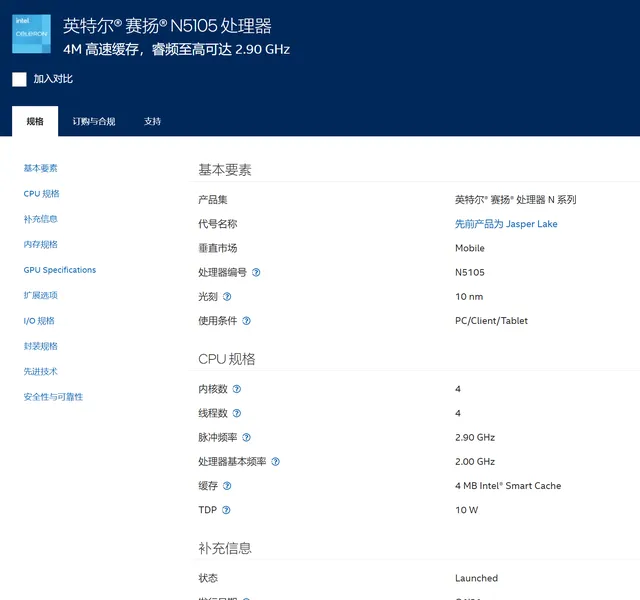This screenshot has height=600, width=640.
Task: Switch to the 规格 tab
Action: click(35, 121)
